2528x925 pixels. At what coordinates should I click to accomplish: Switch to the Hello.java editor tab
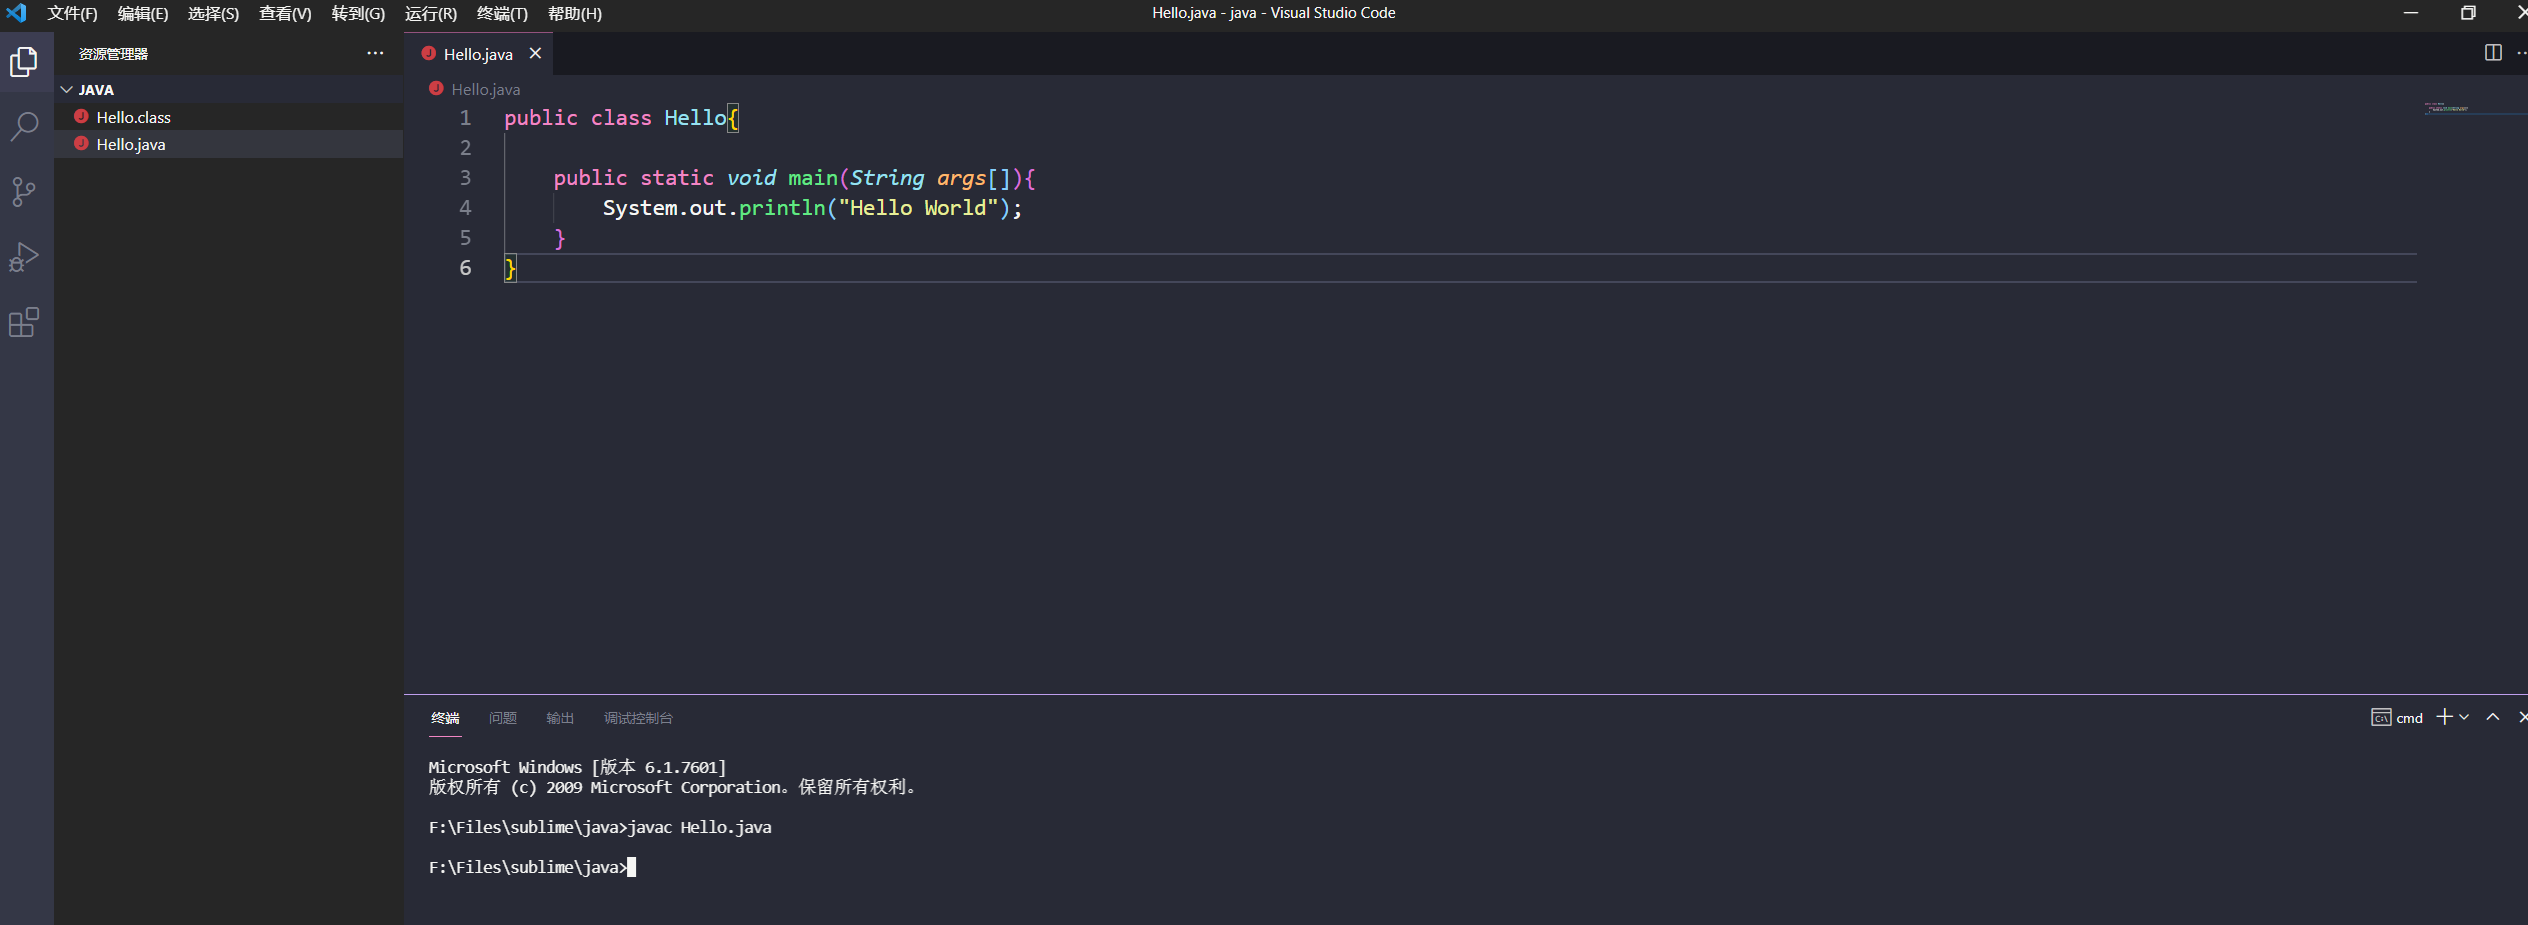coord(478,54)
